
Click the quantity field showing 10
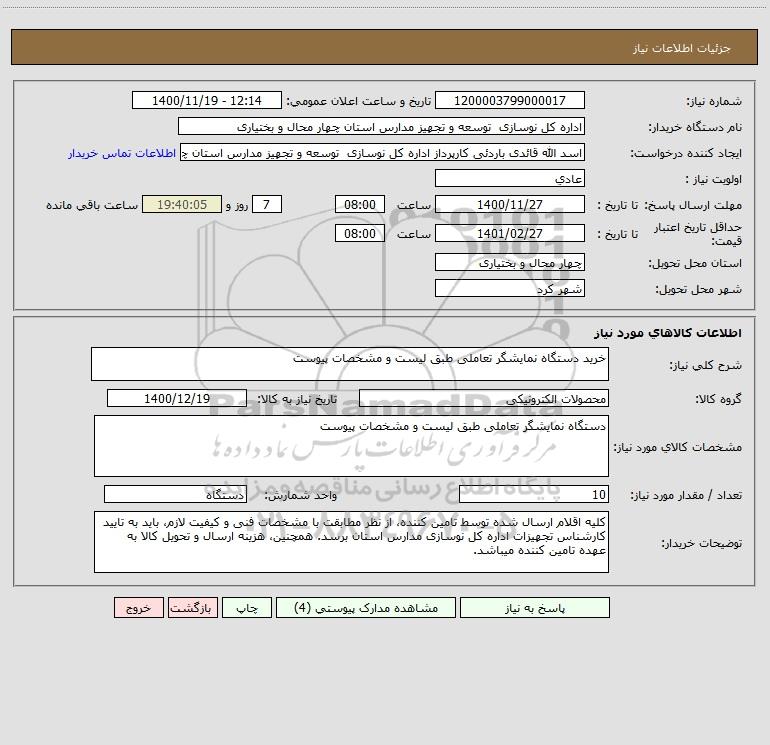(534, 495)
